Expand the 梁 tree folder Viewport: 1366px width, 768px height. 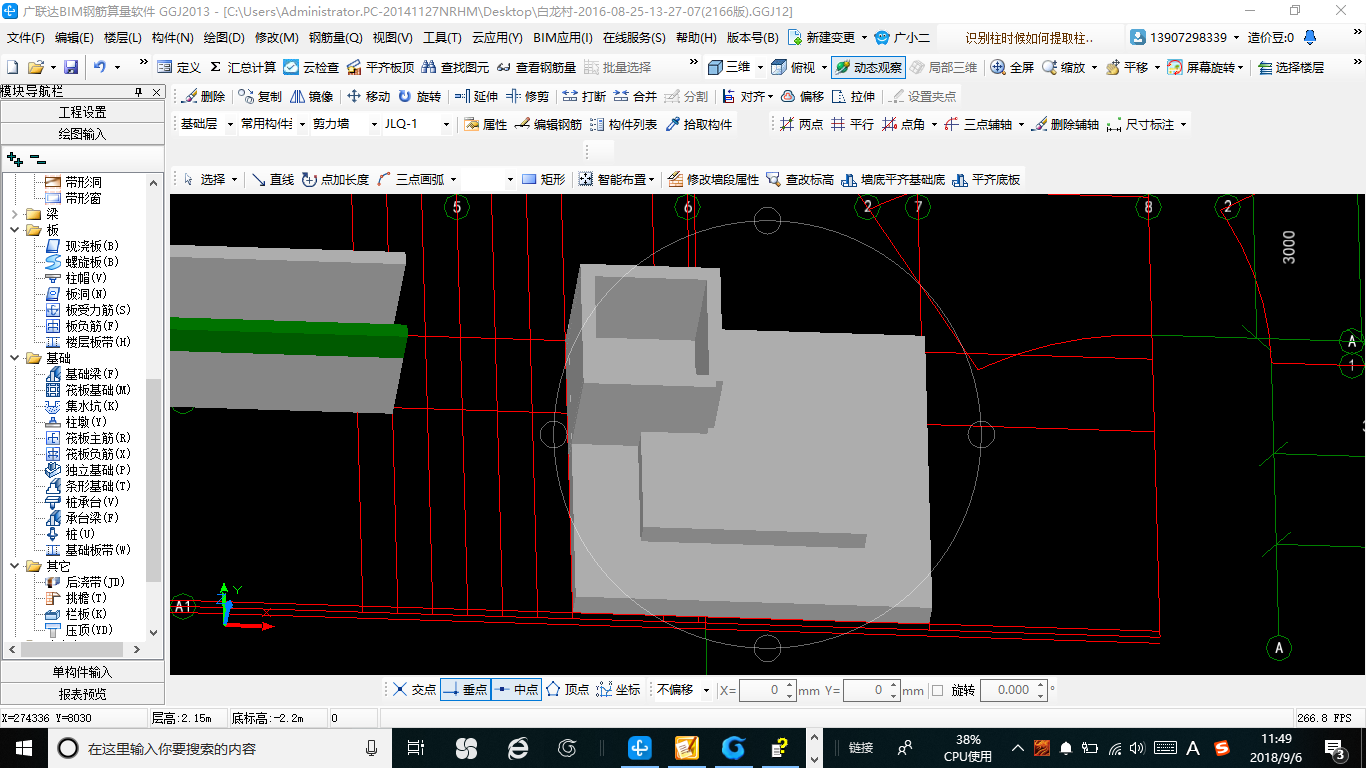click(x=16, y=214)
